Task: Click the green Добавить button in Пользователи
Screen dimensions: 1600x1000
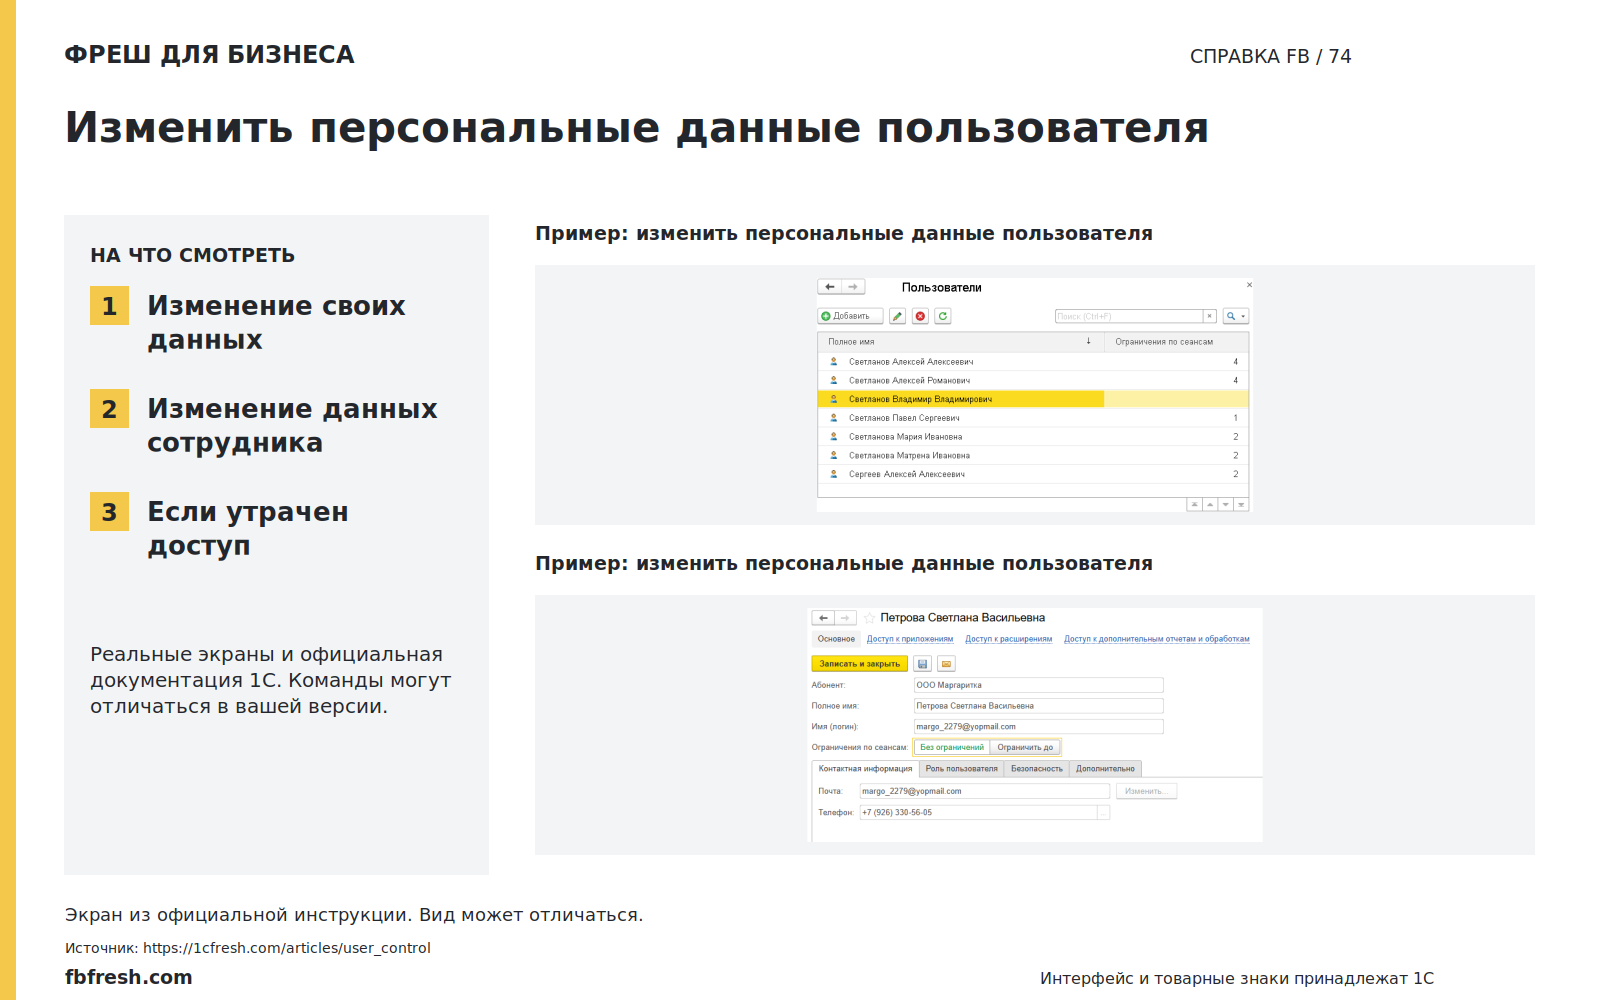Action: pos(850,316)
